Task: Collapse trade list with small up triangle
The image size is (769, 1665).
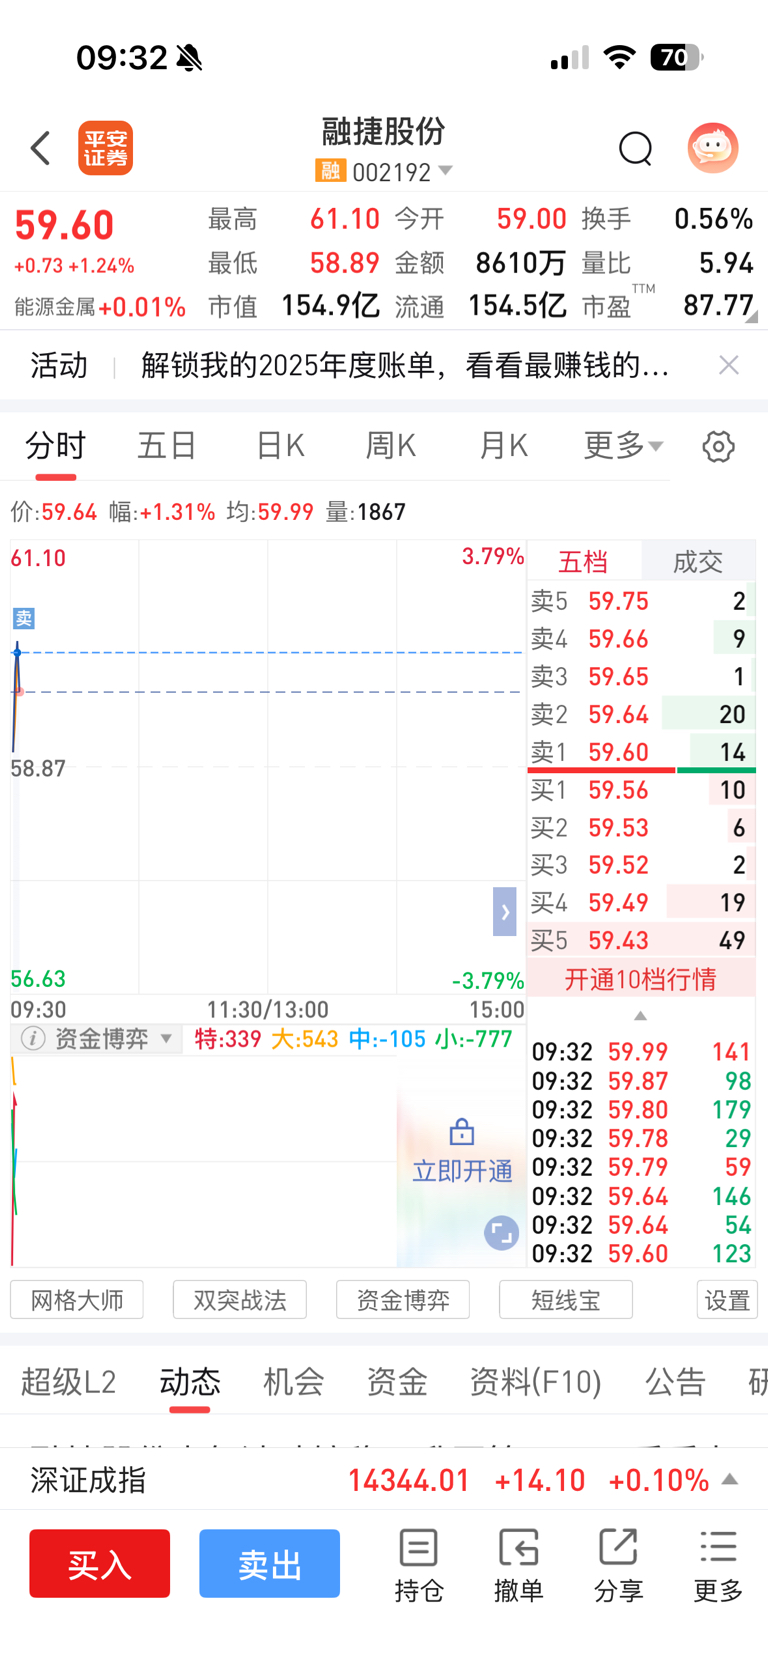Action: click(641, 1015)
